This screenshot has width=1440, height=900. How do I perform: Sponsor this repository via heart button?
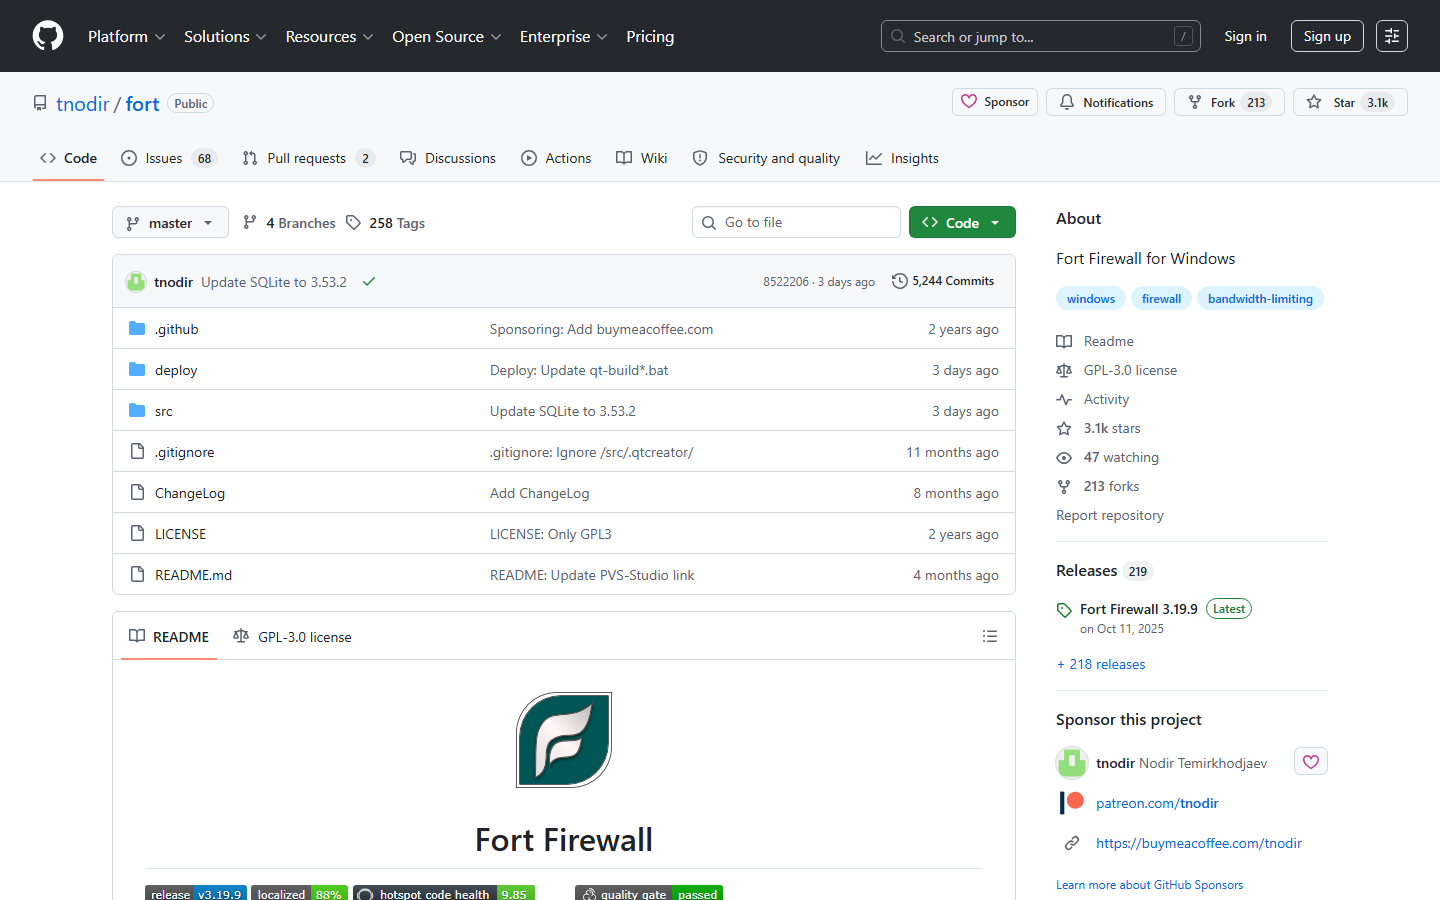point(995,102)
